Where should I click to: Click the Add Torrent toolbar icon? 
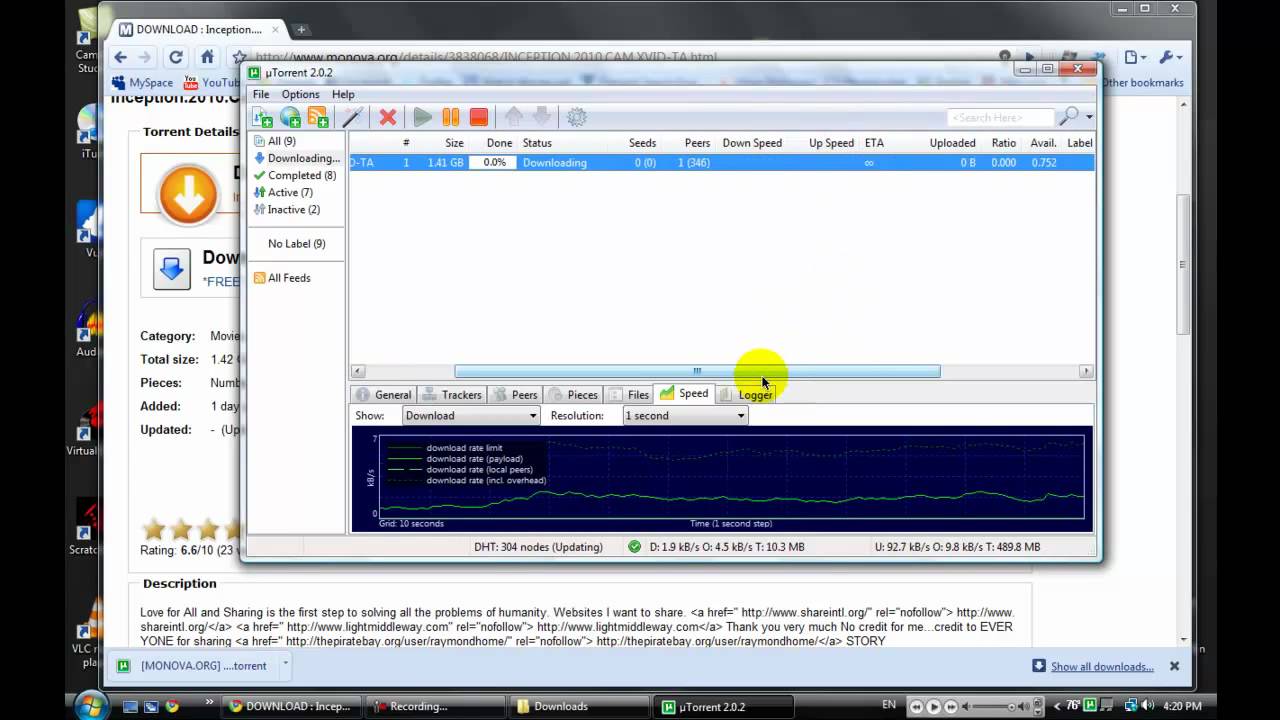(x=262, y=117)
